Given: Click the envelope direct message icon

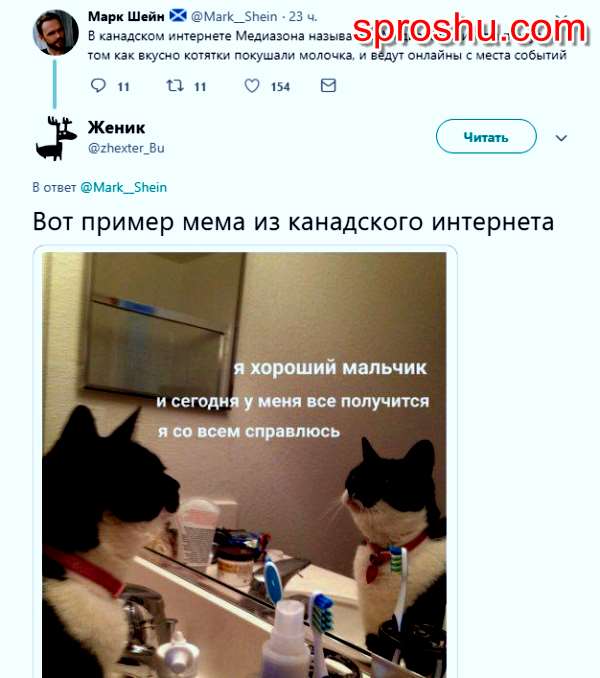Looking at the screenshot, I should [328, 86].
